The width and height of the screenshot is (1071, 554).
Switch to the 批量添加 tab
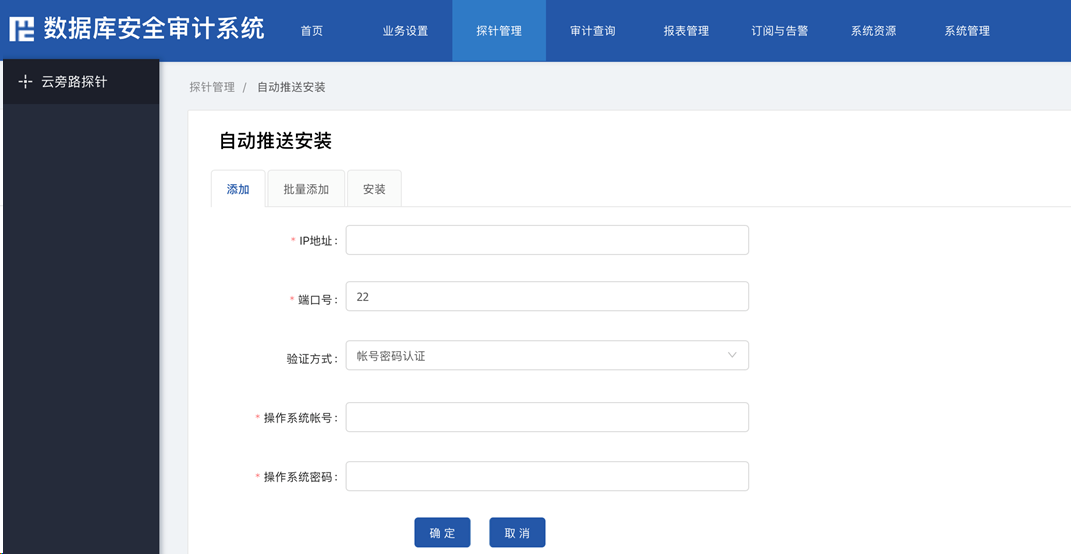pos(306,189)
